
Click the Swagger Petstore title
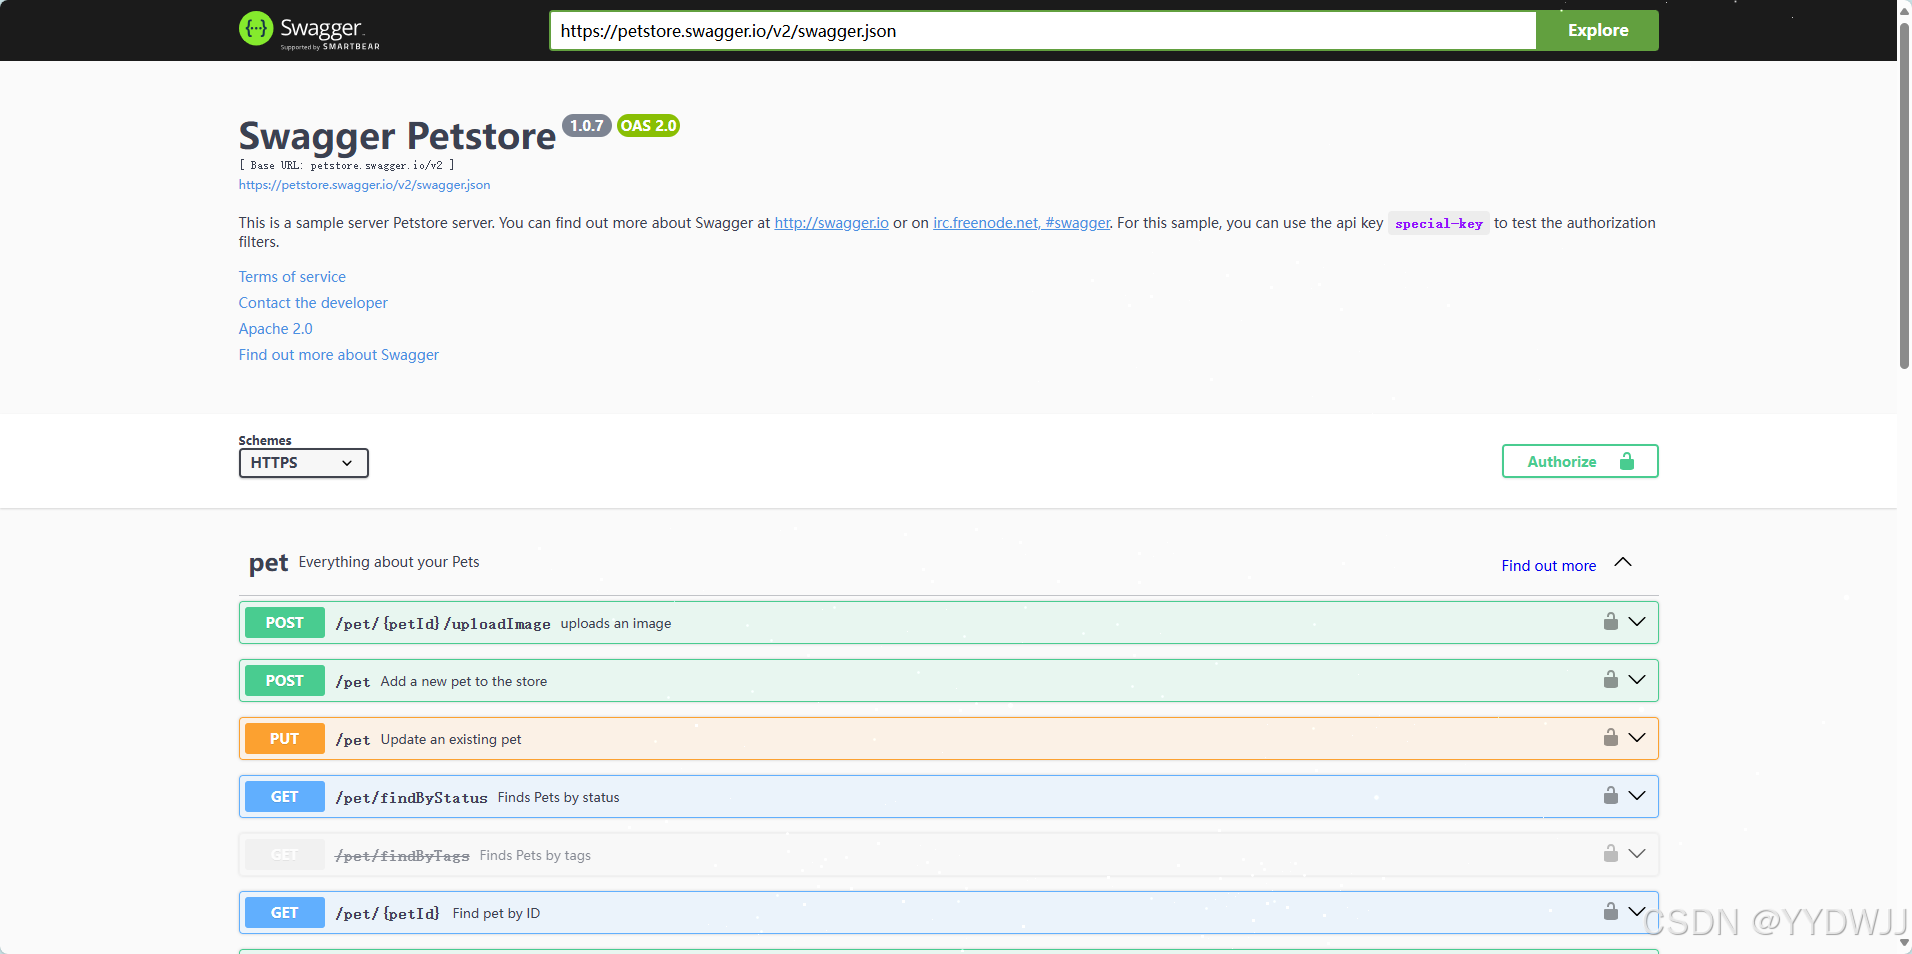click(x=397, y=136)
